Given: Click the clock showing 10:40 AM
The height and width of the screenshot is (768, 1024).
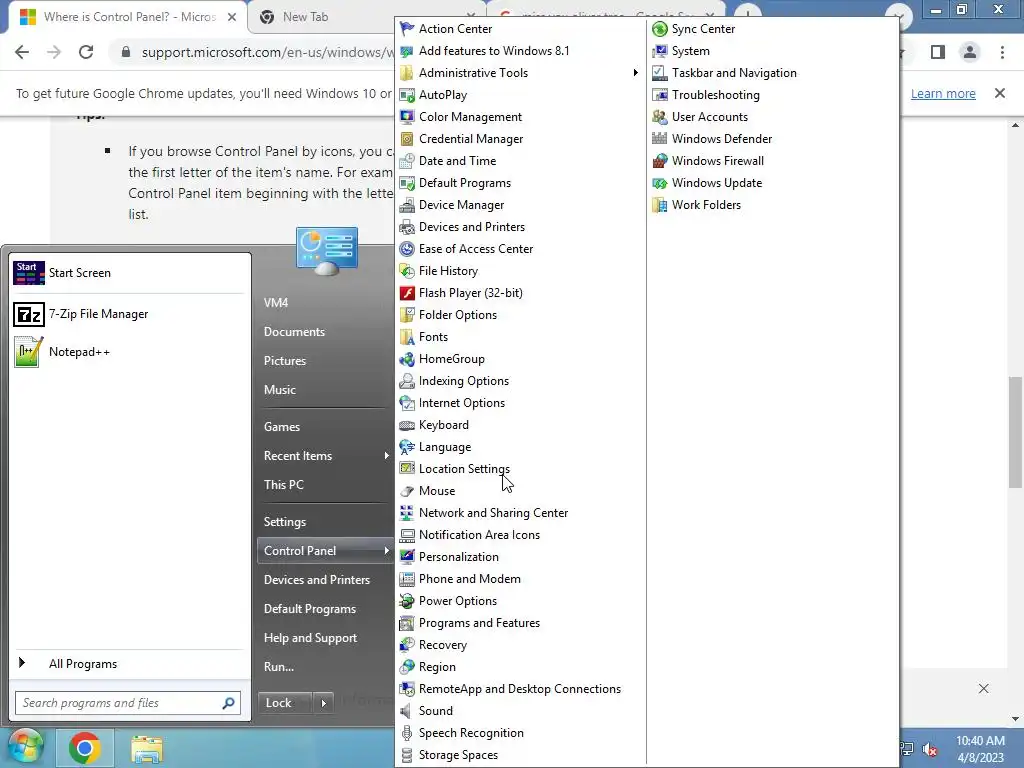Looking at the screenshot, I should coord(980,741).
